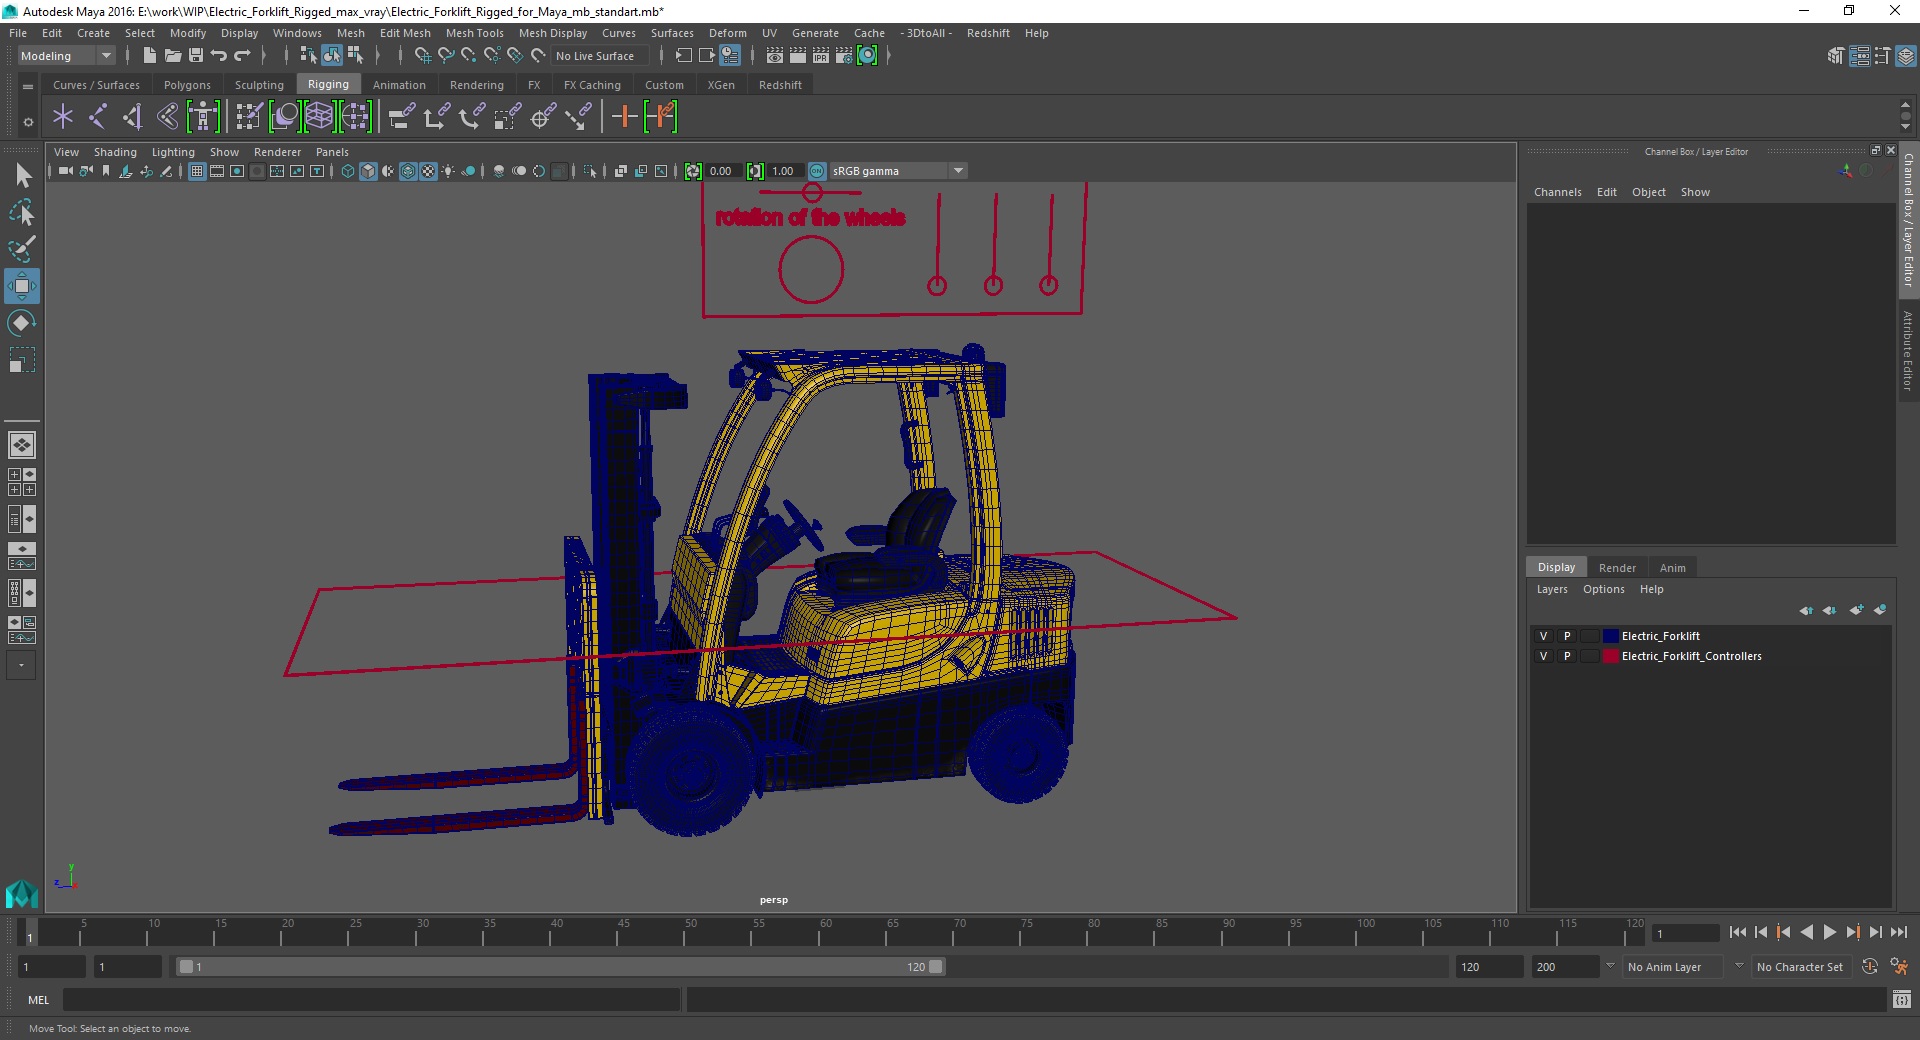Go to start of playback range

coord(1737,932)
